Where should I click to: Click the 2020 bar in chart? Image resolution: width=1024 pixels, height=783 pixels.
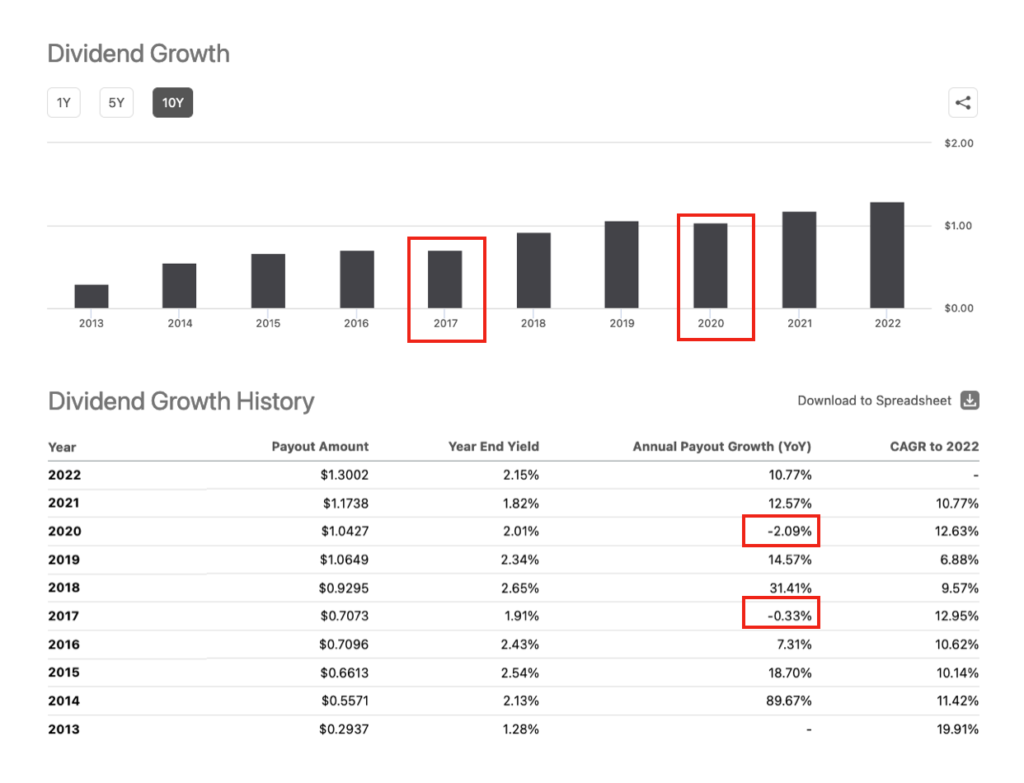pos(711,265)
